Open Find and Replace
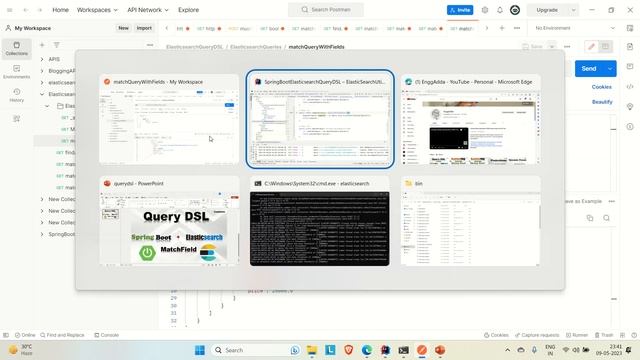640x360 pixels. 62,335
